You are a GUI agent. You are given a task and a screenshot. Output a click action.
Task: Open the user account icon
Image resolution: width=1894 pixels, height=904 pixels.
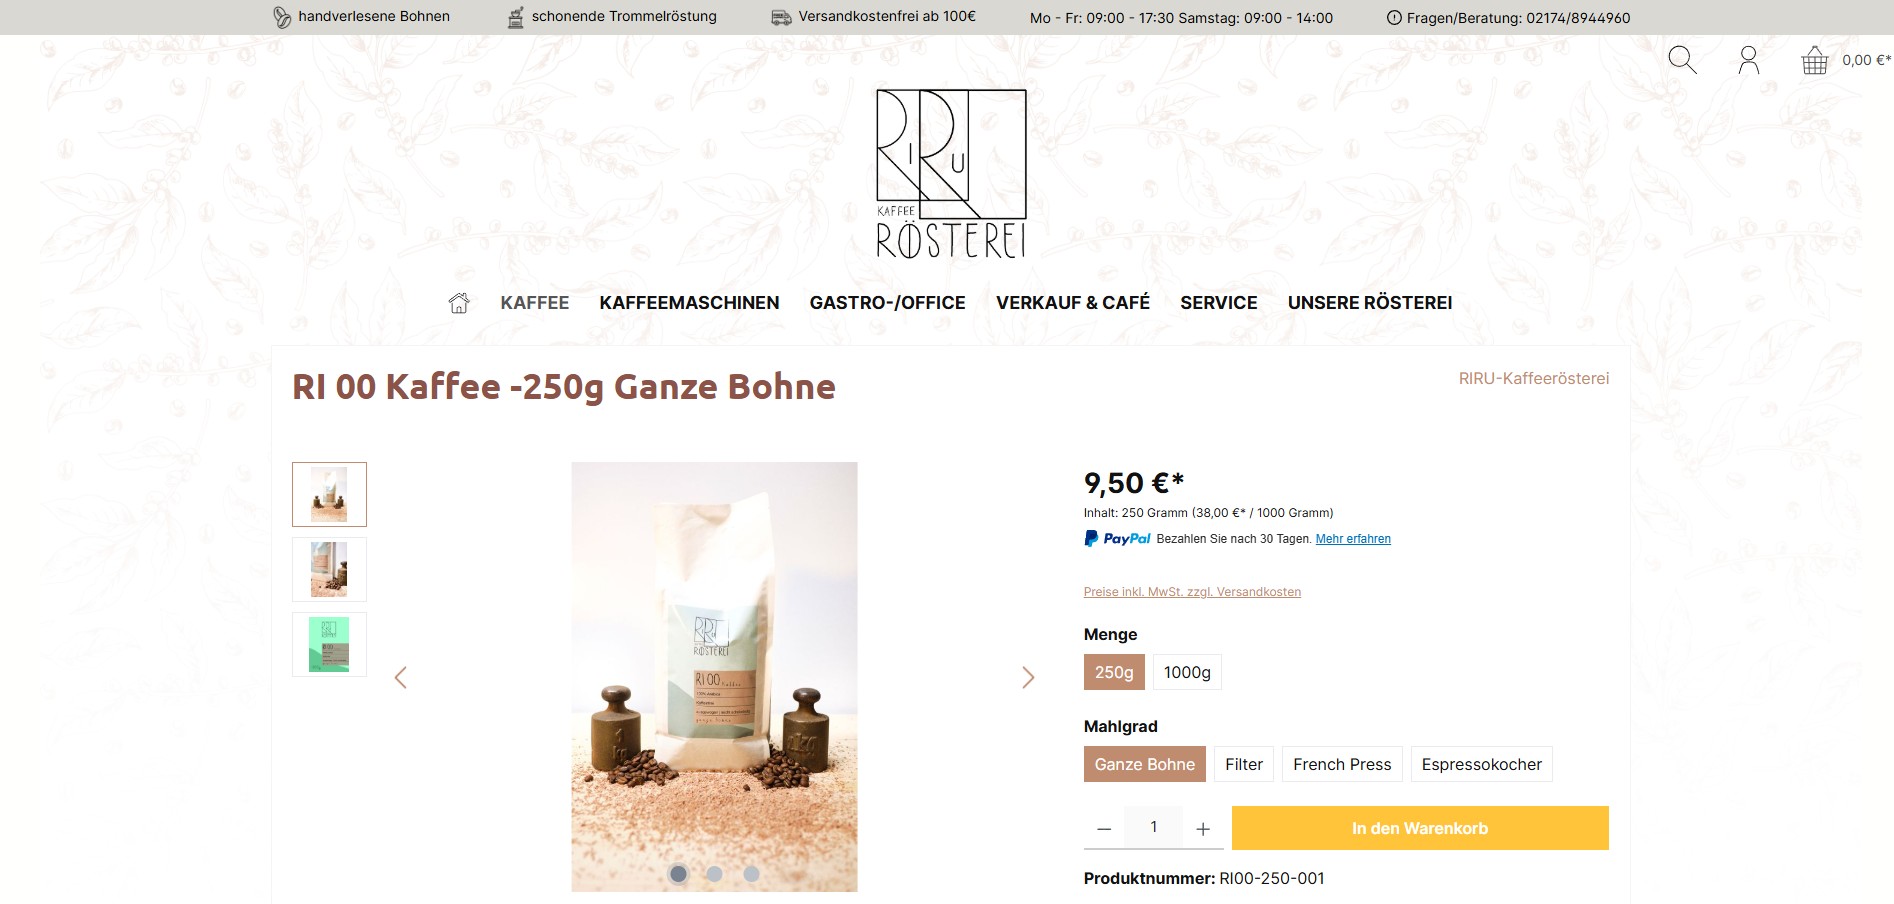pos(1748,60)
